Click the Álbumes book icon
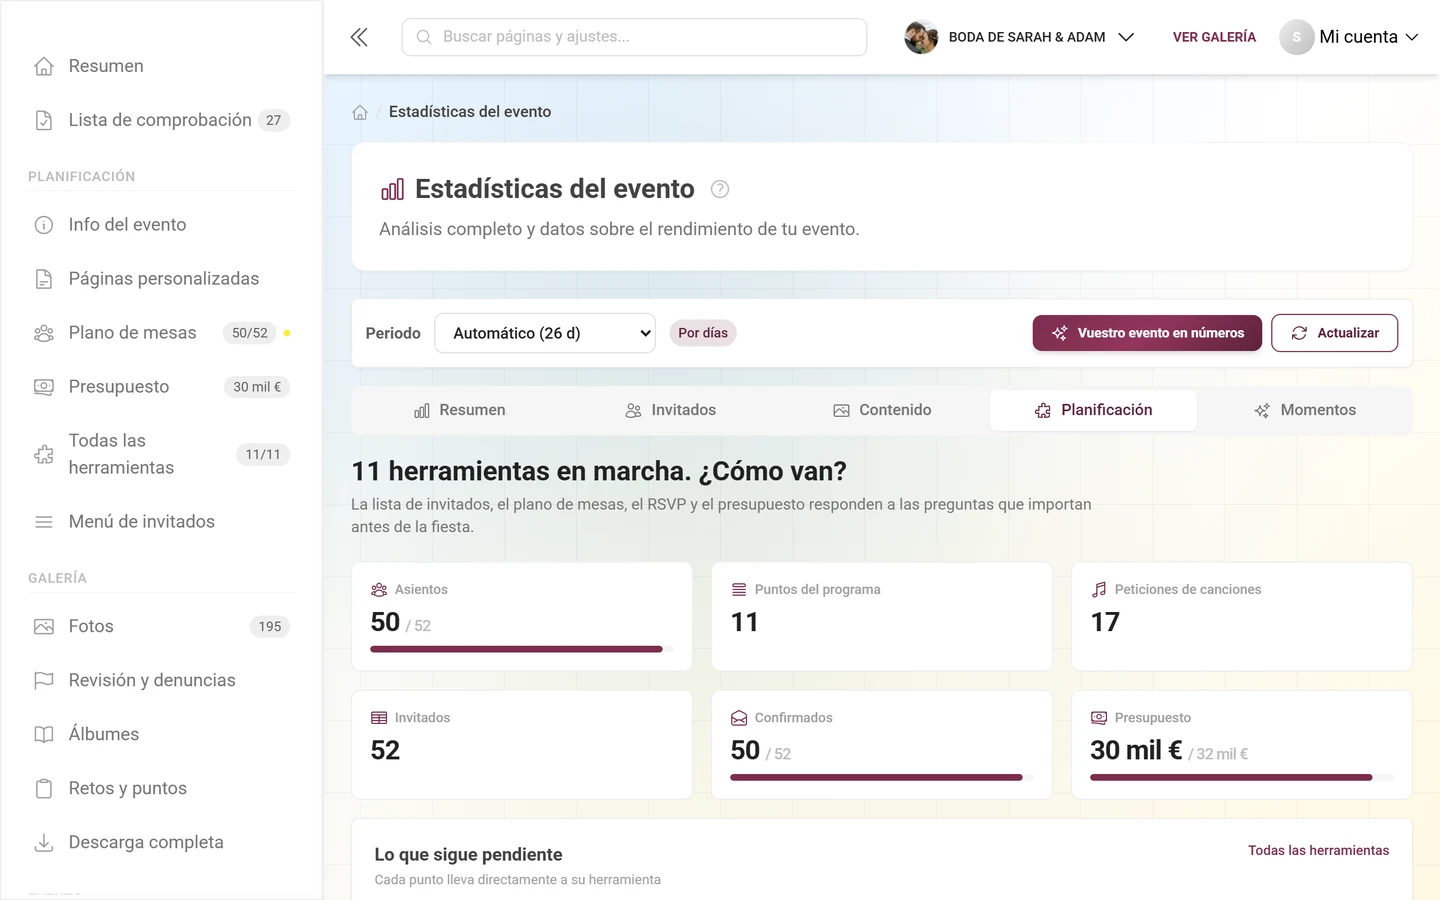Image resolution: width=1440 pixels, height=900 pixels. [44, 734]
